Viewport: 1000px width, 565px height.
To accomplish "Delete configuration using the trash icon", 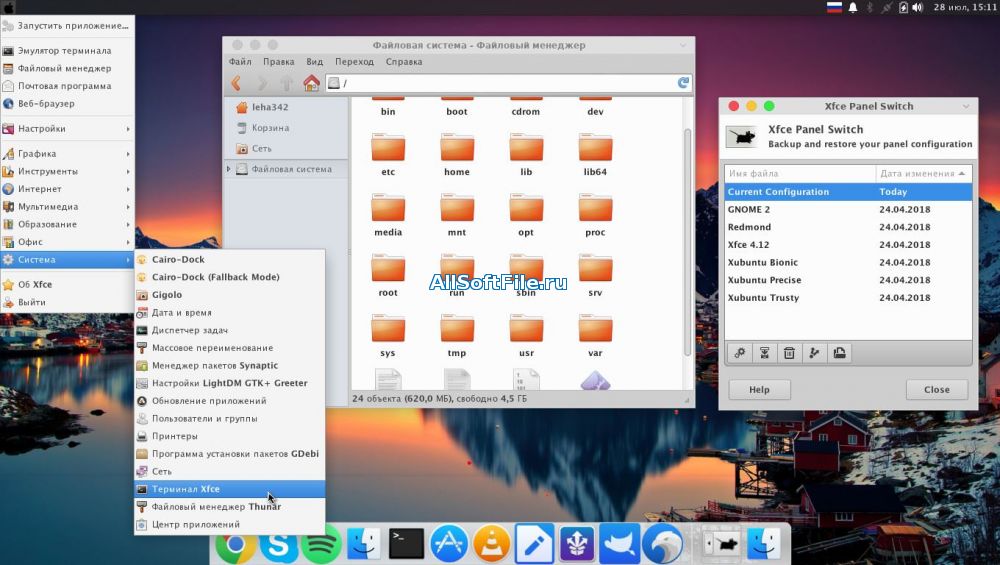I will [789, 352].
